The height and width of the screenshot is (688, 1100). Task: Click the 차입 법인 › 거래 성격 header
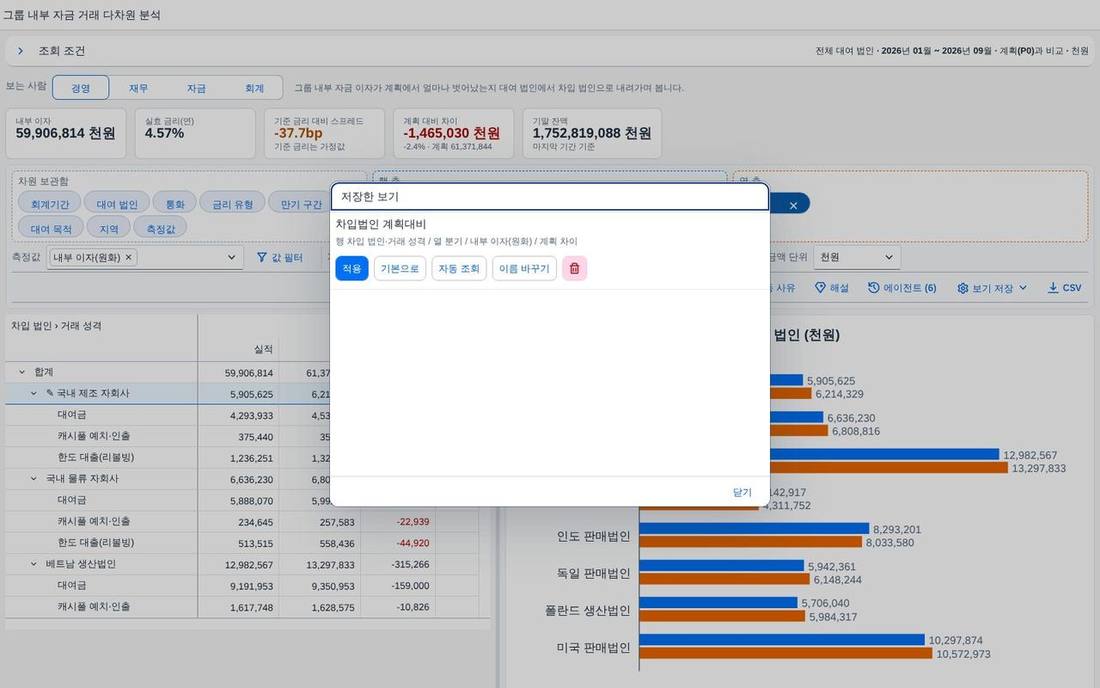(x=56, y=326)
